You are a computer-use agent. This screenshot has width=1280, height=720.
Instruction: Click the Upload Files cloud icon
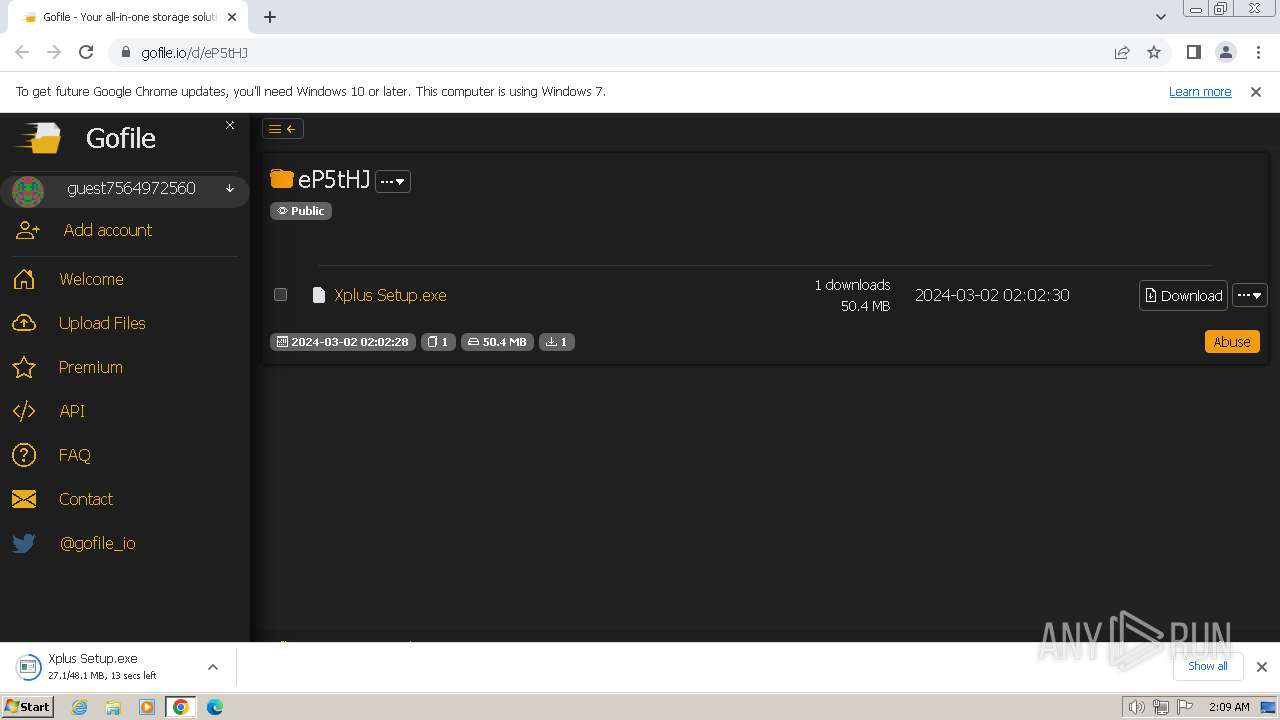pyautogui.click(x=24, y=323)
